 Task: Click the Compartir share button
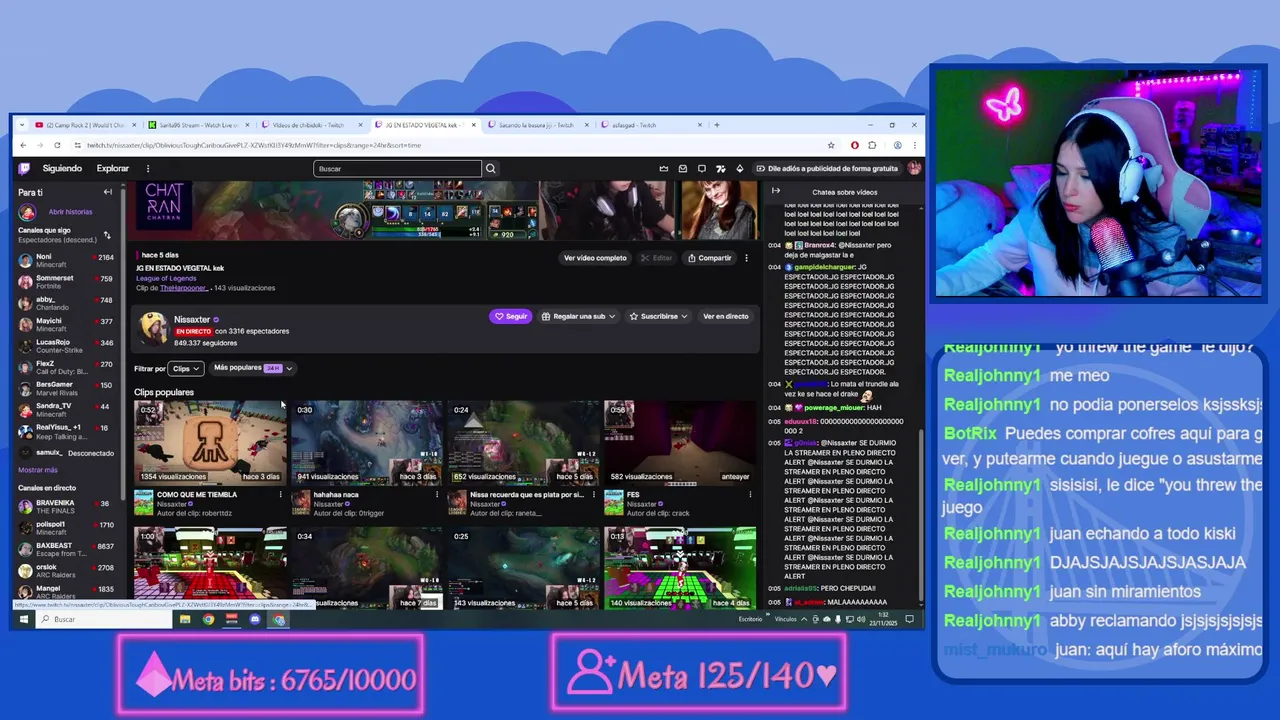pyautogui.click(x=710, y=258)
